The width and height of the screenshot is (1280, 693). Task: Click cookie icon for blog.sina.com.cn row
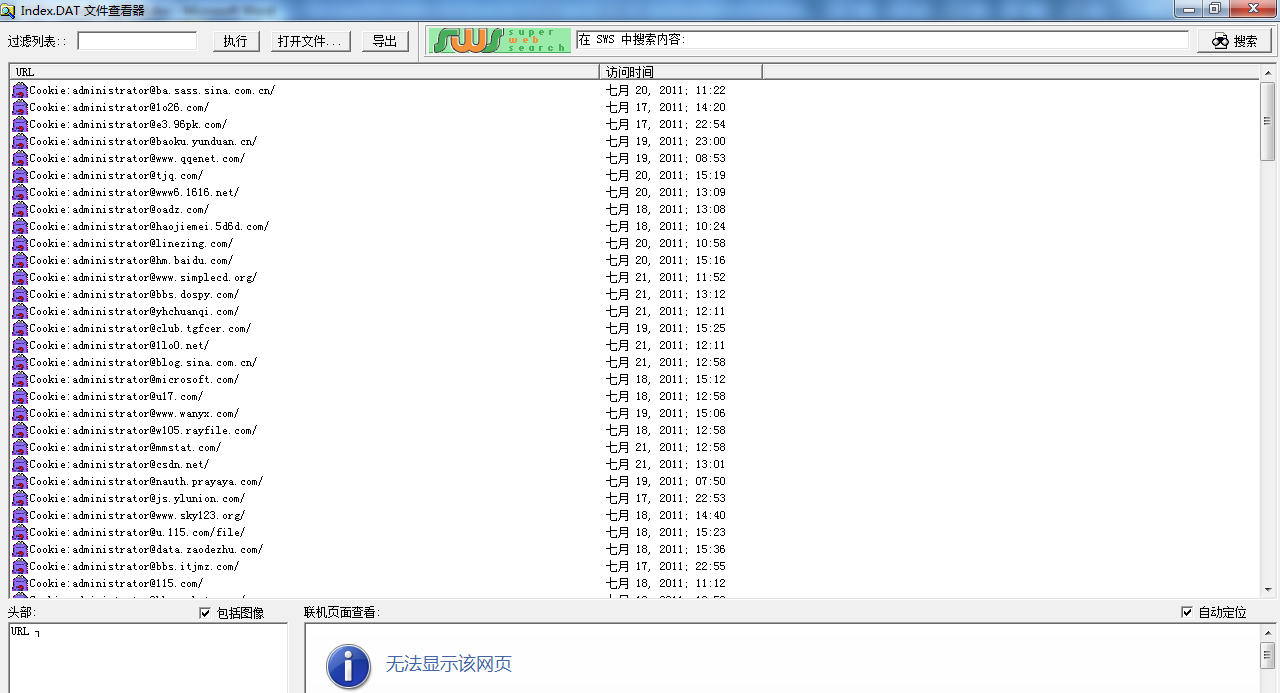[20, 362]
